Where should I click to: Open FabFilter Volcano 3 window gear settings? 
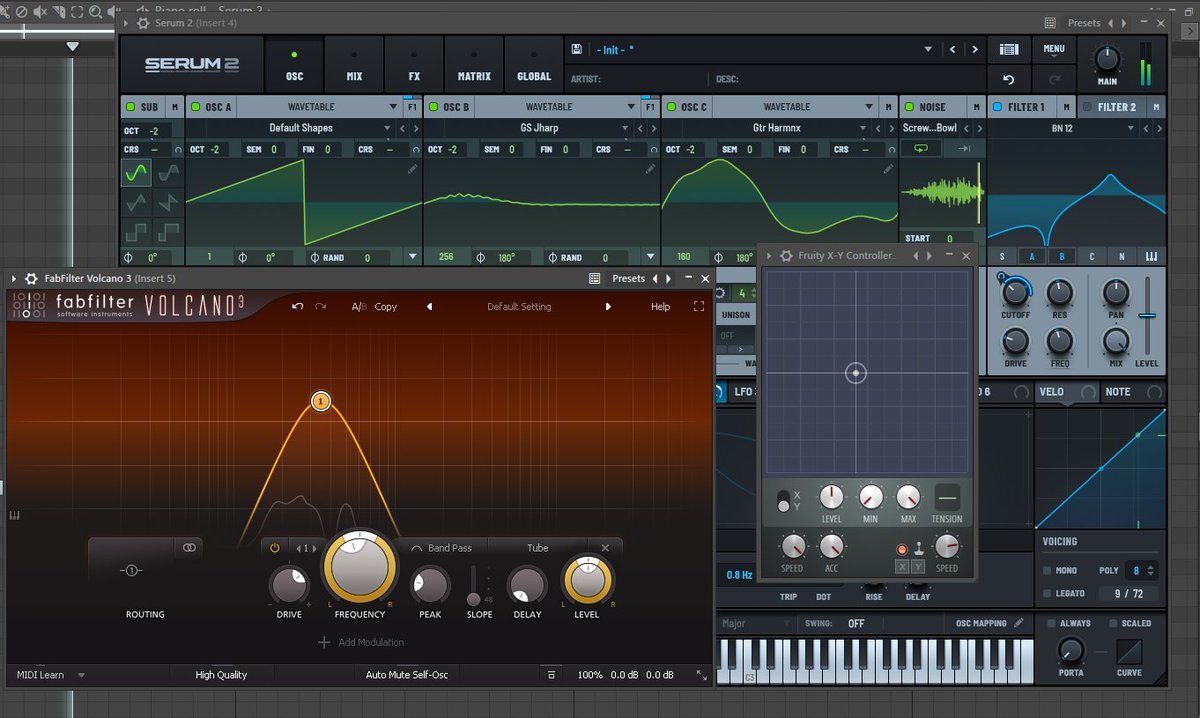tap(31, 279)
